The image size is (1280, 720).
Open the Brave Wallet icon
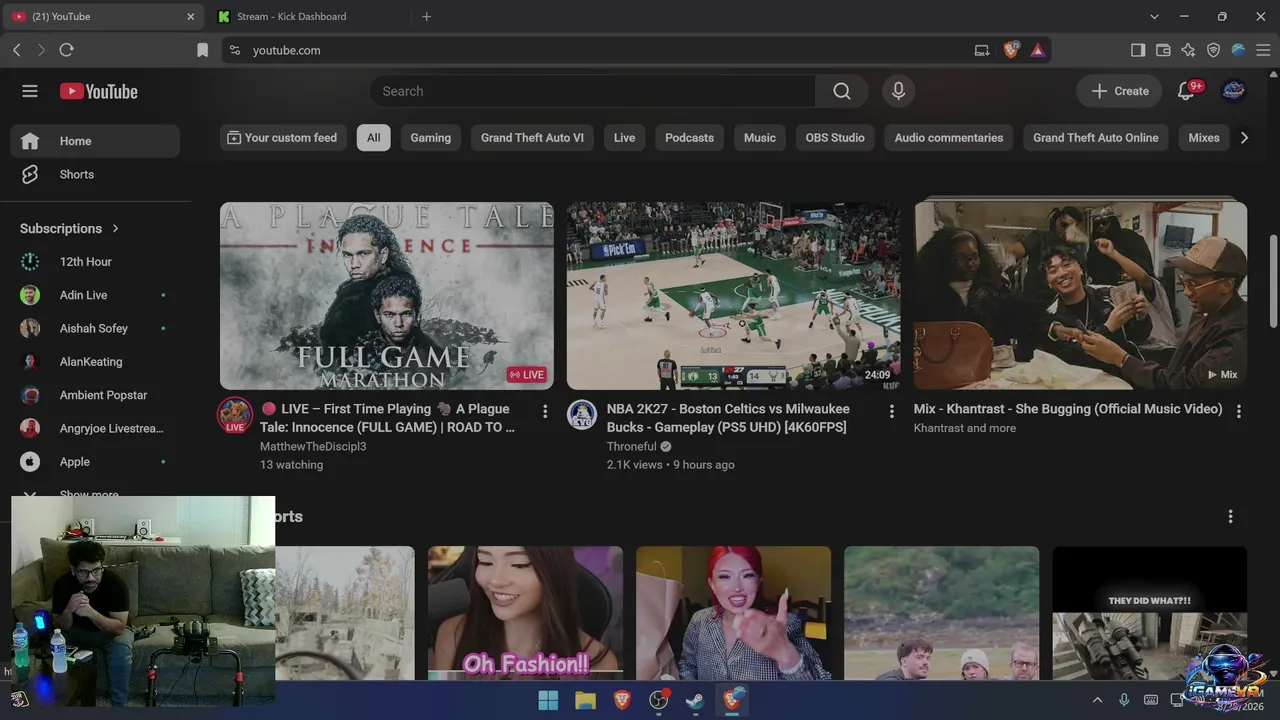pyautogui.click(x=1163, y=50)
